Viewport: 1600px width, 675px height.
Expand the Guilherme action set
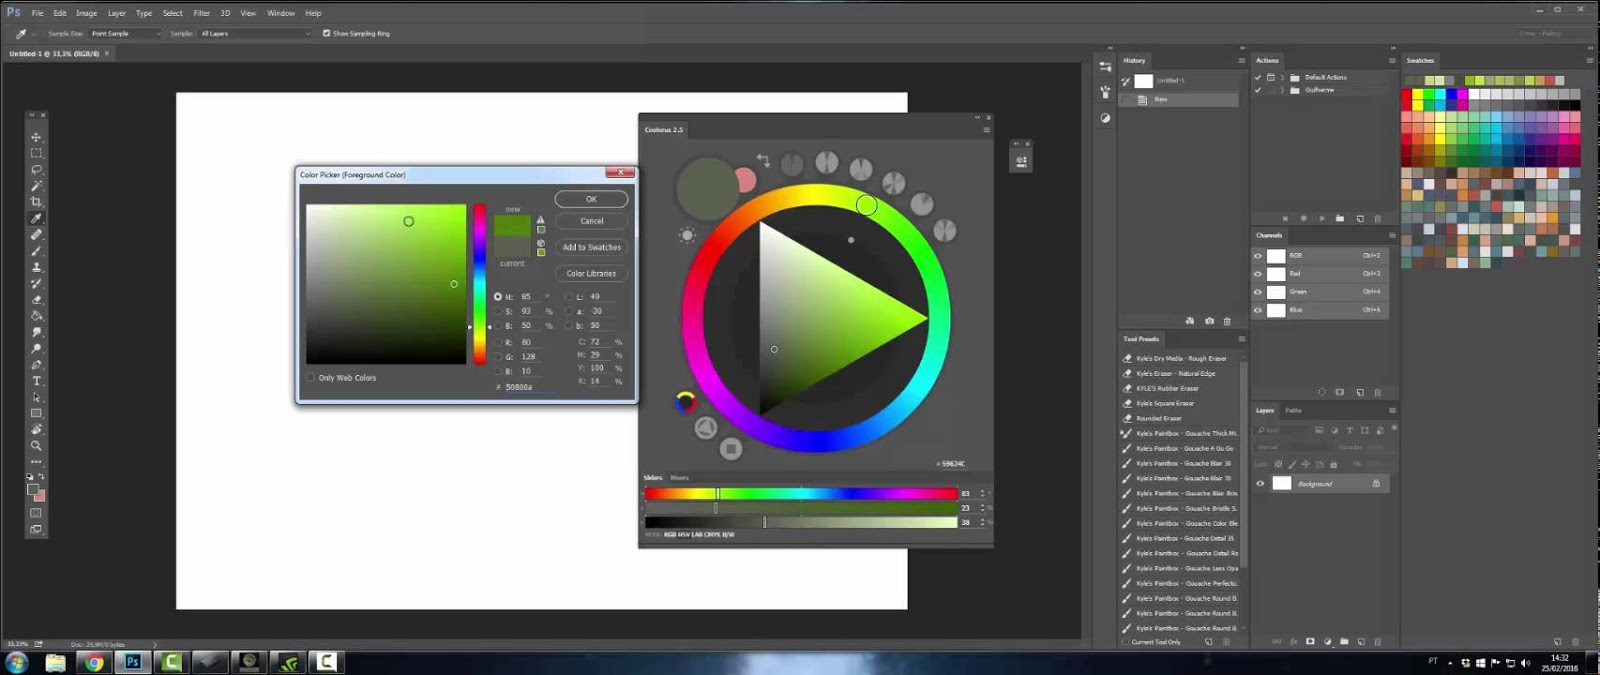[1282, 90]
